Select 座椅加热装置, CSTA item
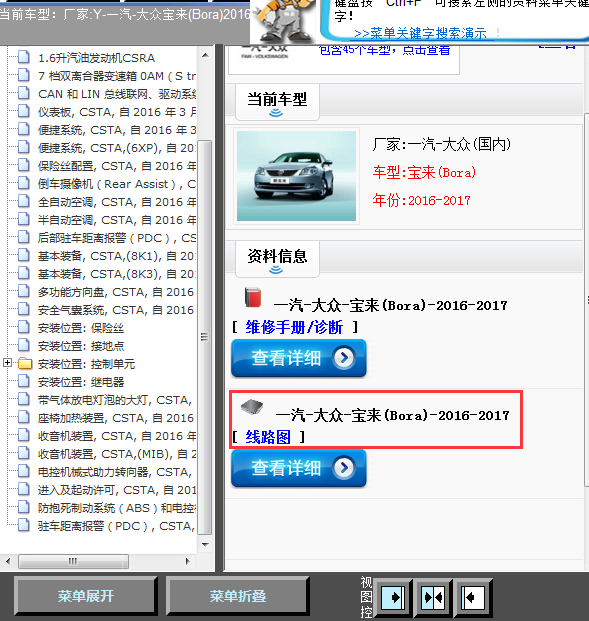The image size is (589, 621). coord(116,418)
